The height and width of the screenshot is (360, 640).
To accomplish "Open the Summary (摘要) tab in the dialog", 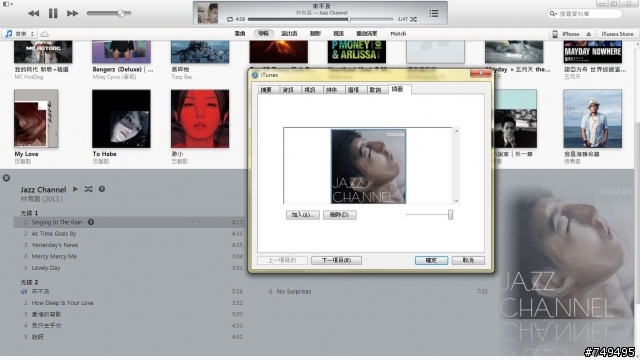I will tap(267, 90).
